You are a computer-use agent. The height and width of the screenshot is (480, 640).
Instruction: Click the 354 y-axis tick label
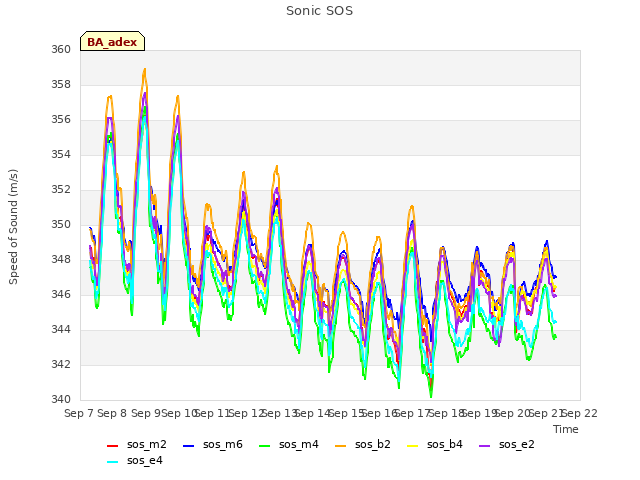(61, 154)
